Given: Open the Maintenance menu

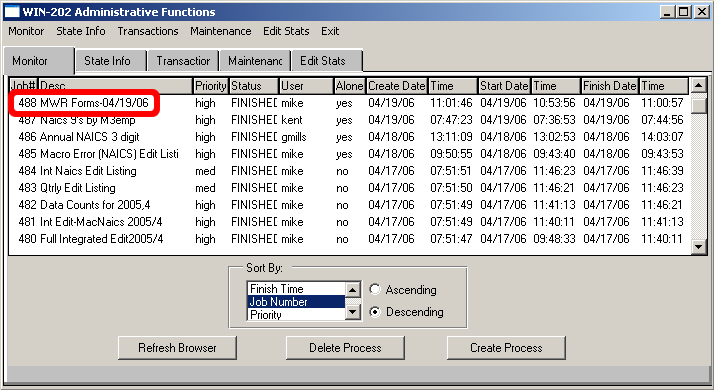Looking at the screenshot, I should pos(220,31).
